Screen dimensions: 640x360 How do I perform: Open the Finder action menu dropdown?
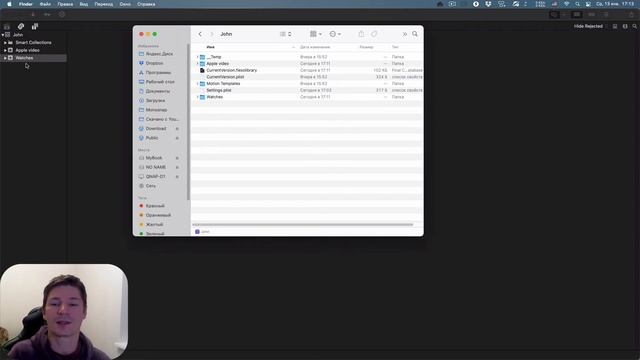coord(335,34)
